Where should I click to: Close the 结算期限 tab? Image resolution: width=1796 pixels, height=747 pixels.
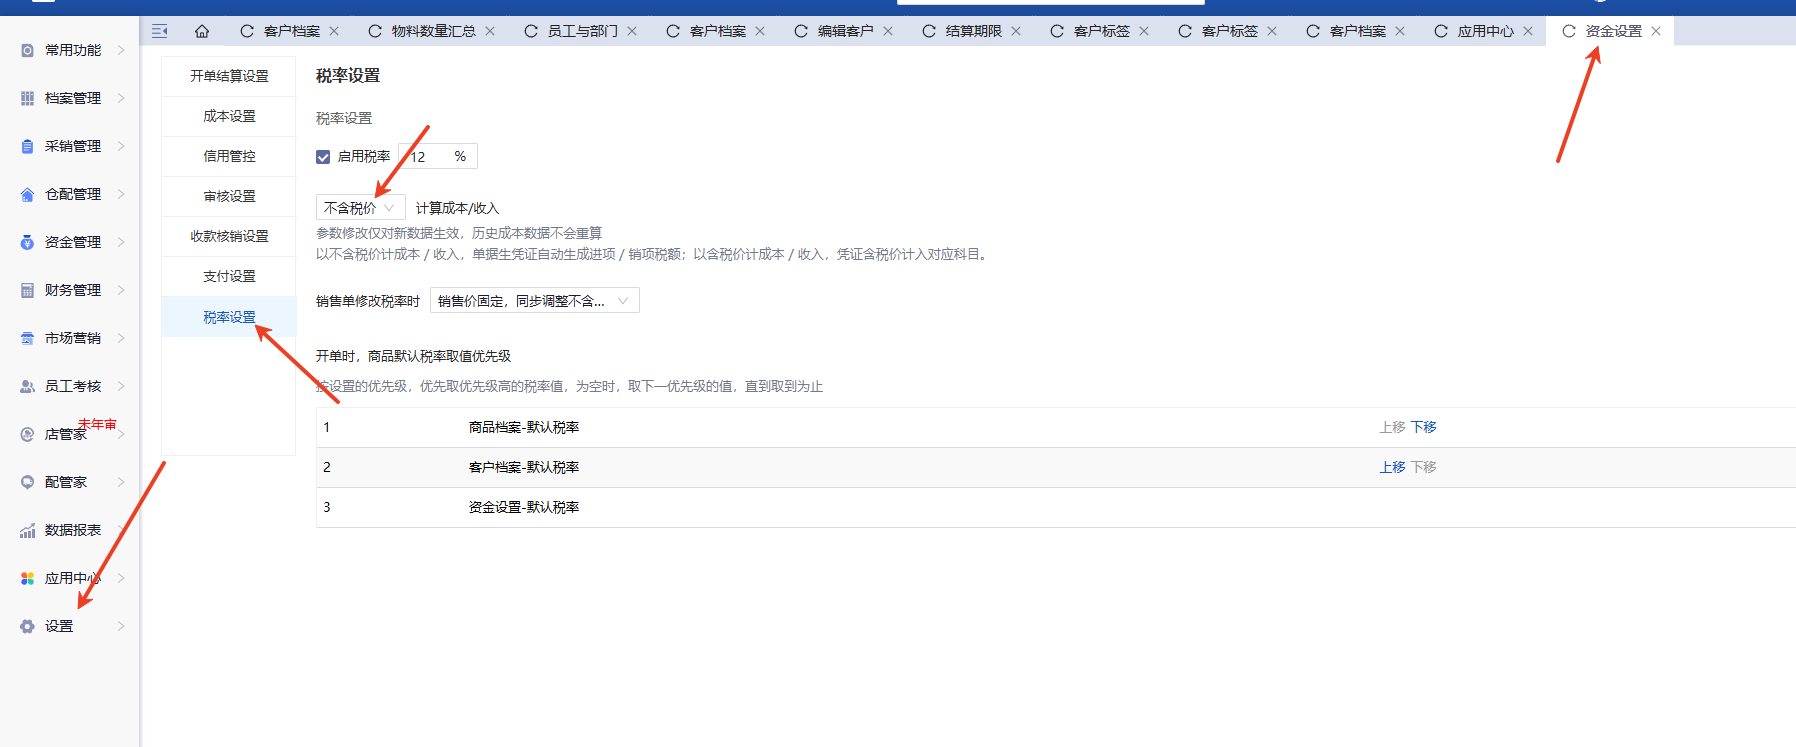(1016, 31)
